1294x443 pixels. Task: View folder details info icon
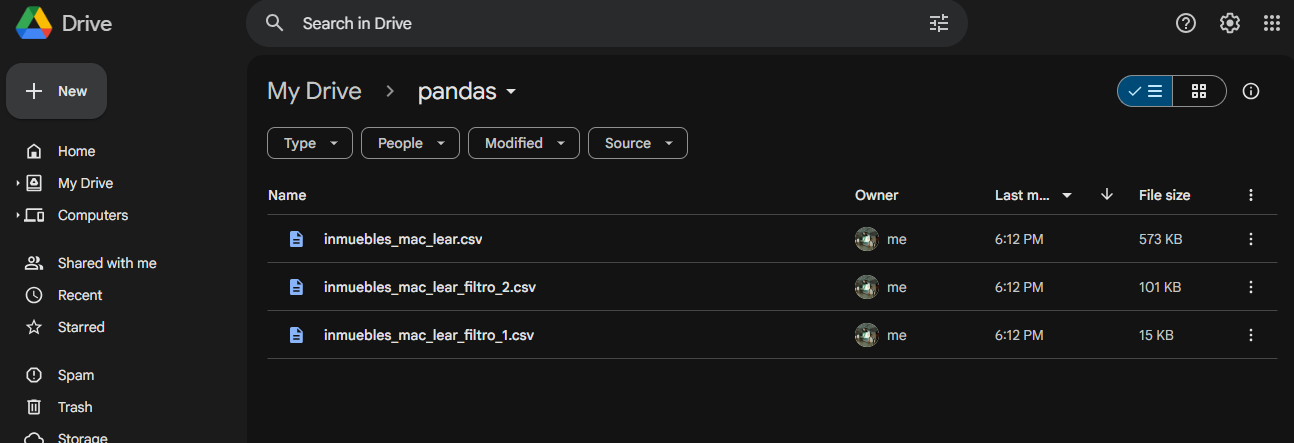(x=1250, y=91)
